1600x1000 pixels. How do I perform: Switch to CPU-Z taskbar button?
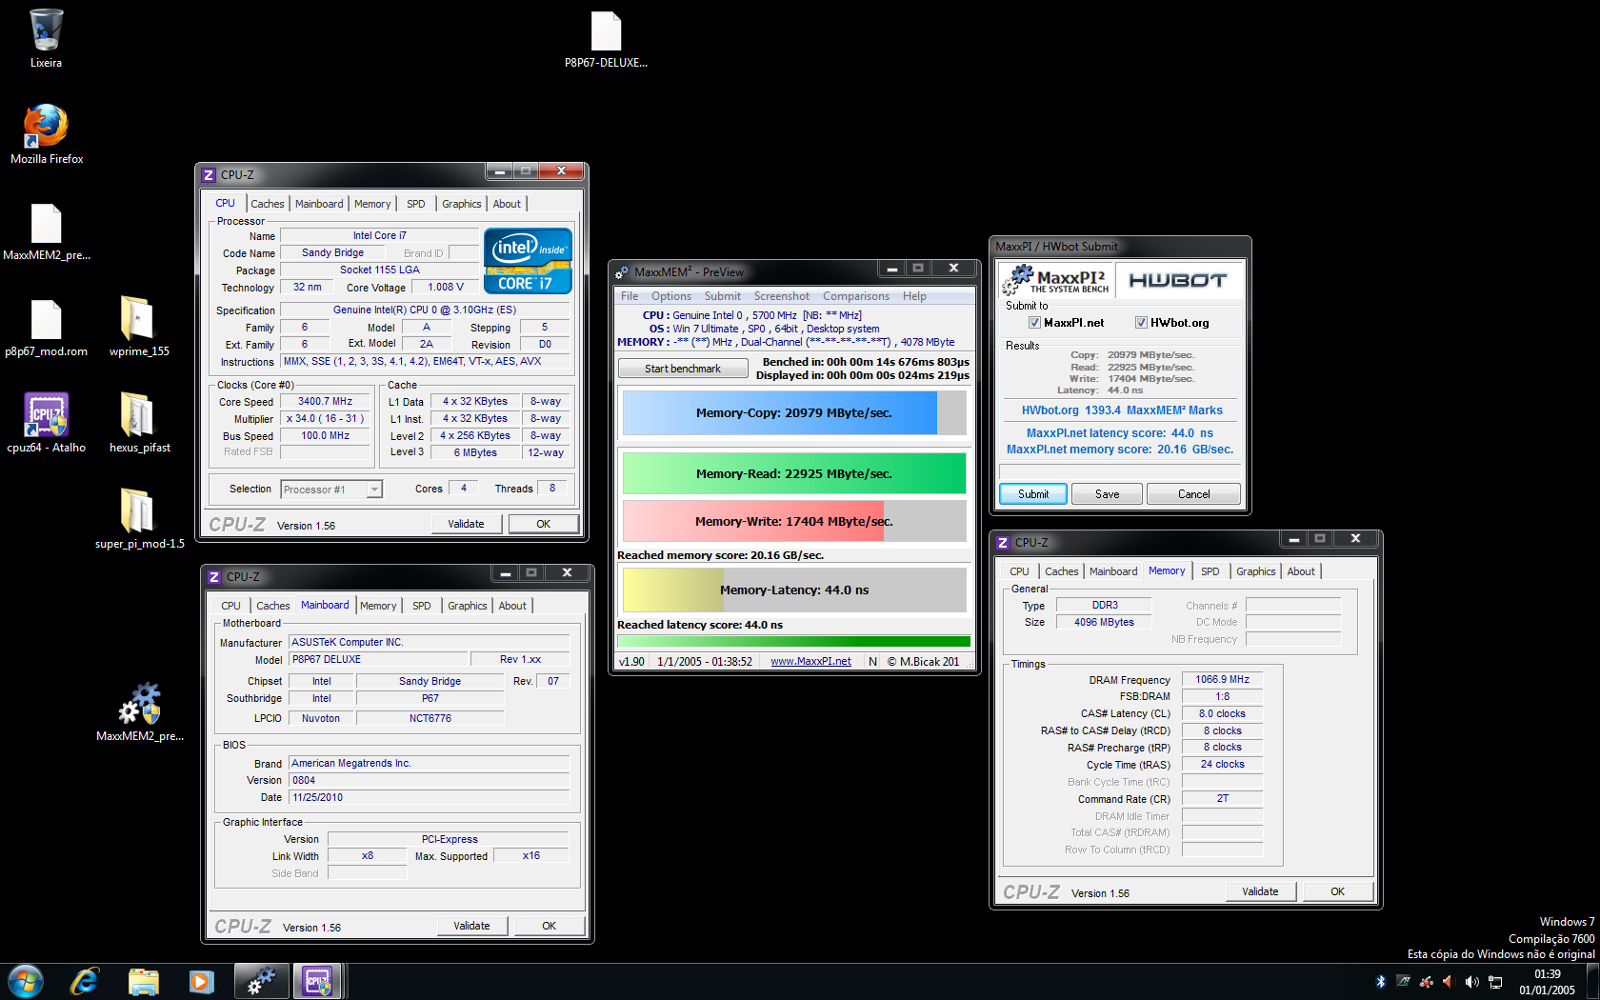318,982
